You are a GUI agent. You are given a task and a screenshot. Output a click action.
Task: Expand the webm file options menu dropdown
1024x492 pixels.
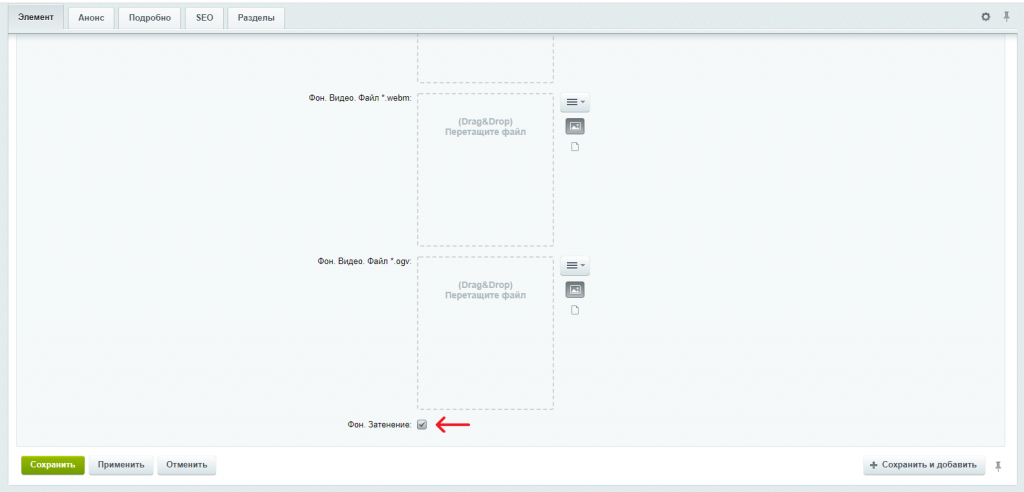pyautogui.click(x=575, y=102)
